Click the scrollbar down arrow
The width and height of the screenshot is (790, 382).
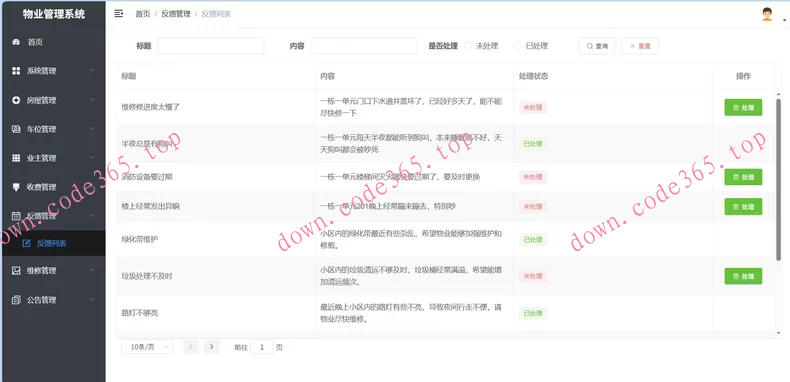778,333
